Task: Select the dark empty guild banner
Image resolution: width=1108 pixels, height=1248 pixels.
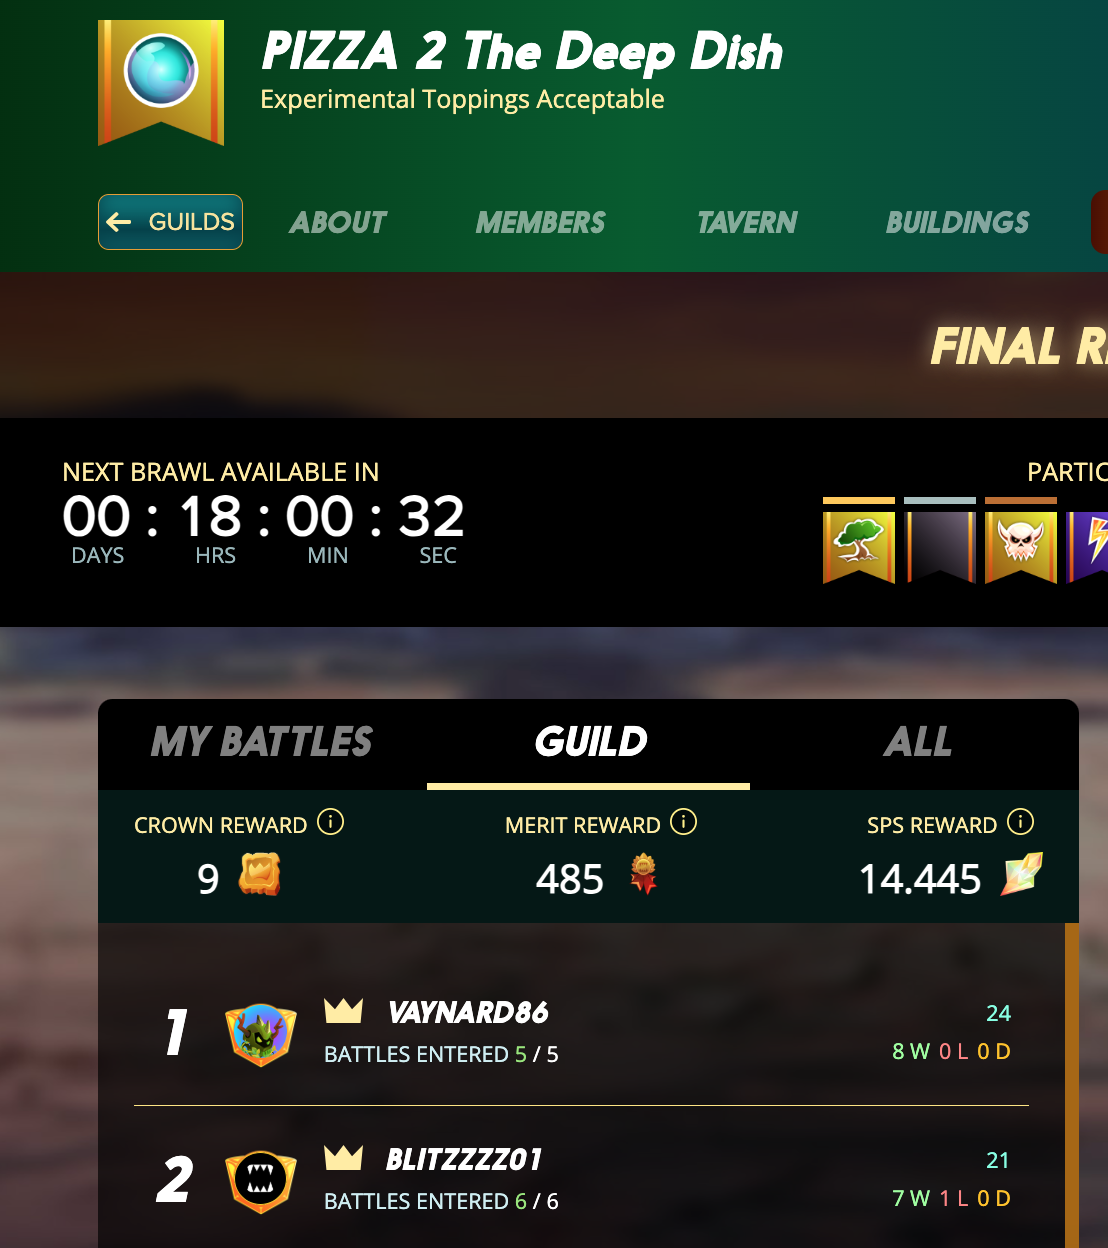Action: click(940, 546)
